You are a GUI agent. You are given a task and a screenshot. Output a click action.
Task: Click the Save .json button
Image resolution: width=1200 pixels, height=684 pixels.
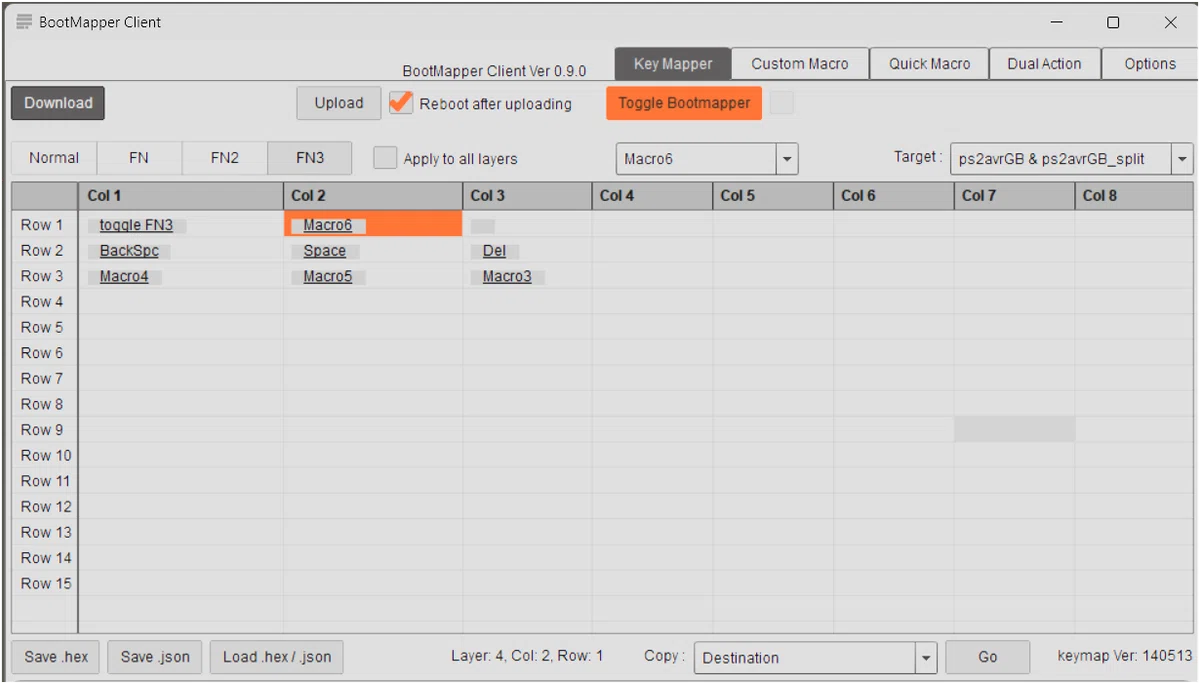[x=155, y=657]
